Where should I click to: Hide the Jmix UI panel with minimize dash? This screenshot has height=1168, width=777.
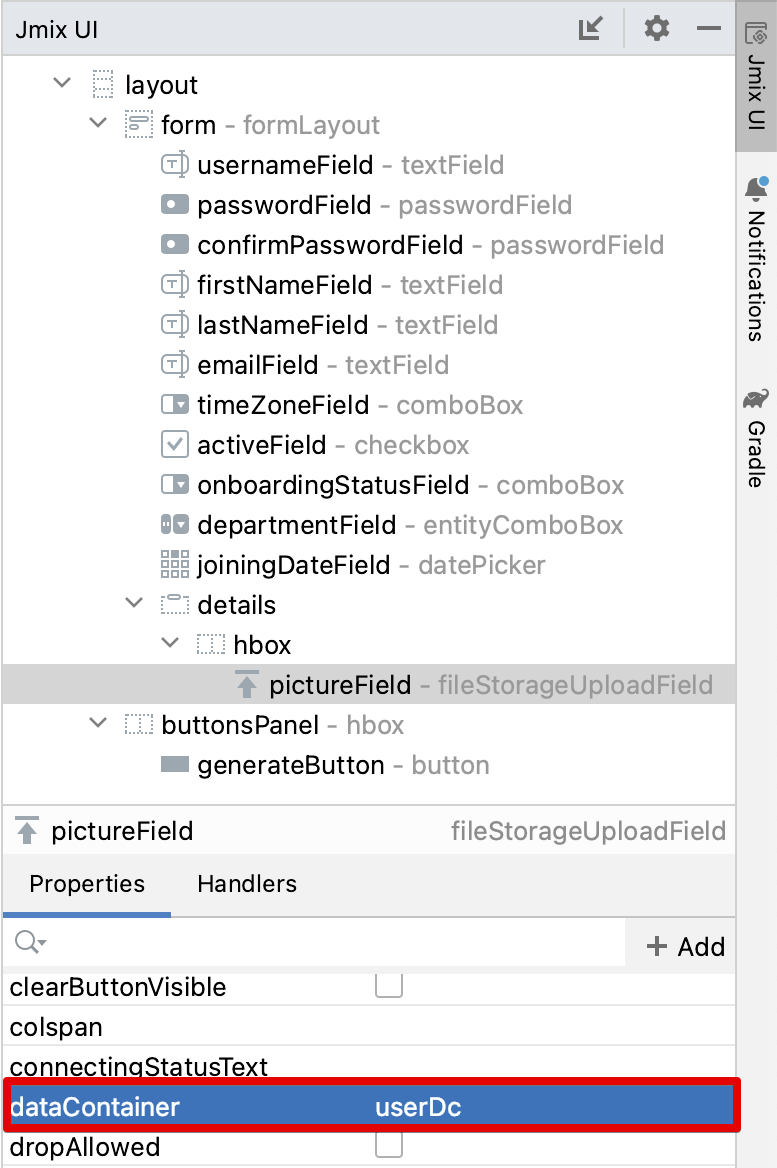click(x=709, y=29)
